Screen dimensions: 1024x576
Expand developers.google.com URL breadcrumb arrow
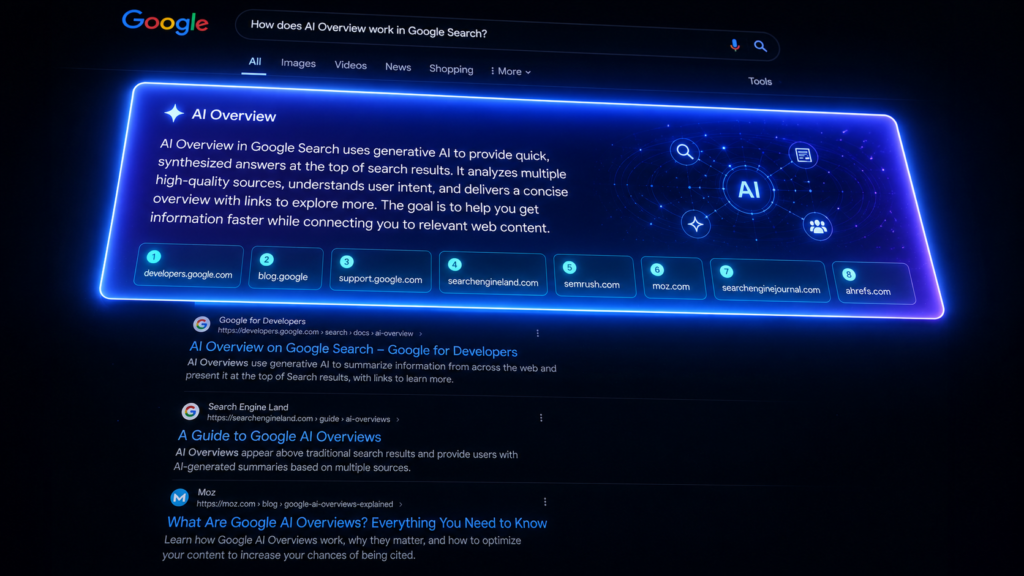click(x=421, y=334)
